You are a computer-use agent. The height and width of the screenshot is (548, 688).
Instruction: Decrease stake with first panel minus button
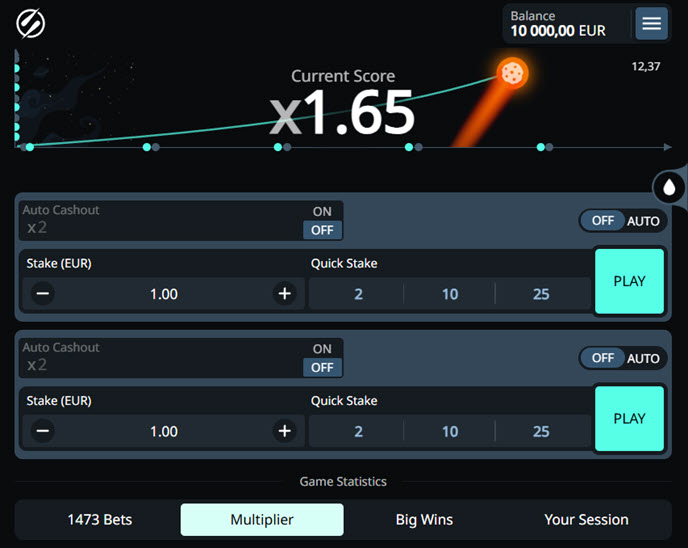tap(43, 294)
